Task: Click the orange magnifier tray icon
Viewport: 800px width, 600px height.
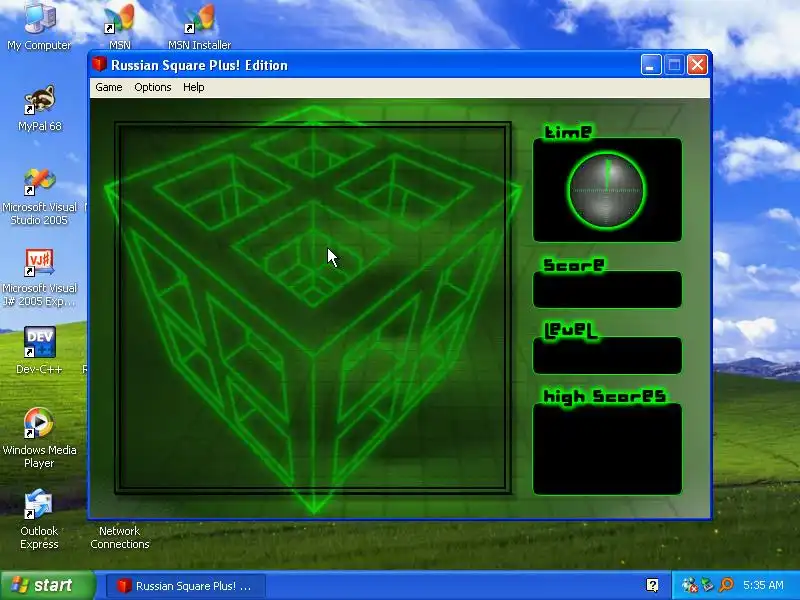Action: click(x=726, y=585)
